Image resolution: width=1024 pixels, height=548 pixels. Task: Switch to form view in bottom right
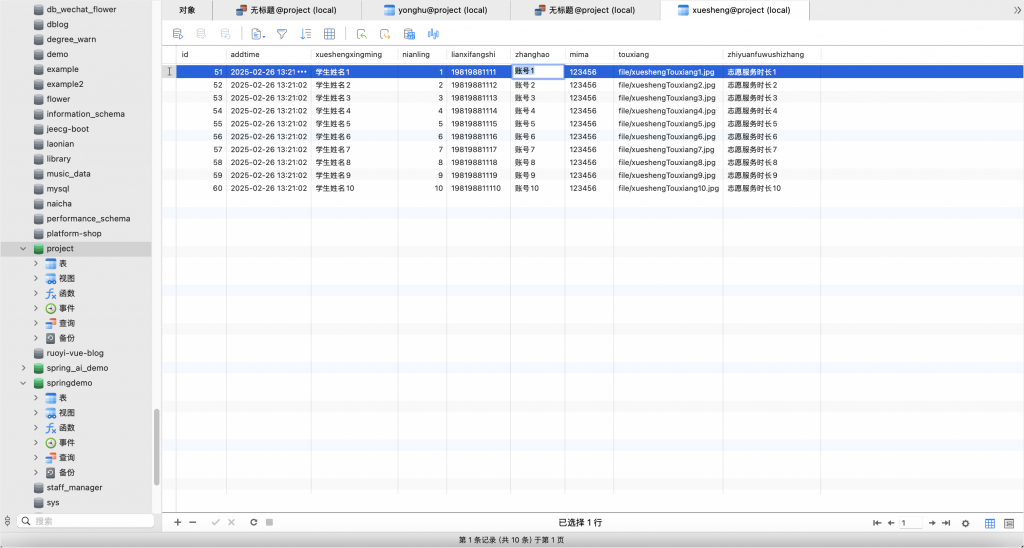pos(1008,523)
